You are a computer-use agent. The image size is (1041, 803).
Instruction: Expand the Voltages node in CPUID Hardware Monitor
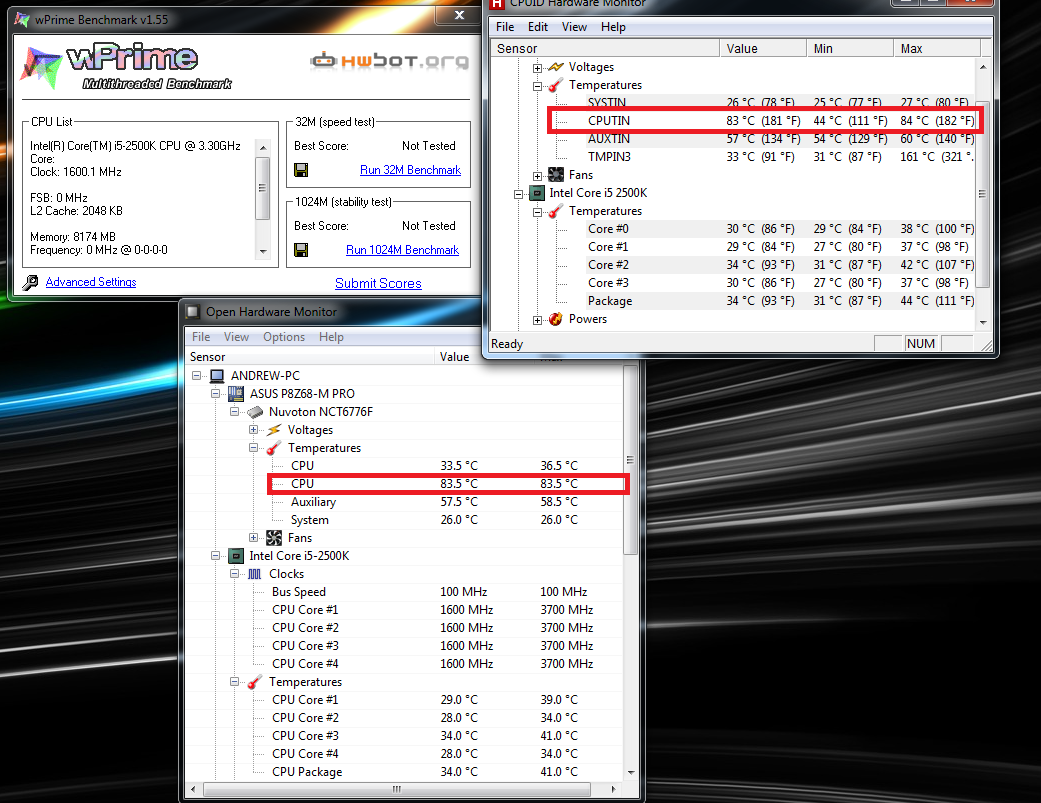pos(537,67)
